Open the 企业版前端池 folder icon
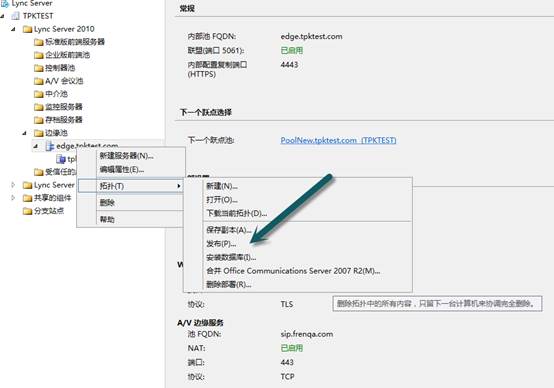 [x=39, y=55]
